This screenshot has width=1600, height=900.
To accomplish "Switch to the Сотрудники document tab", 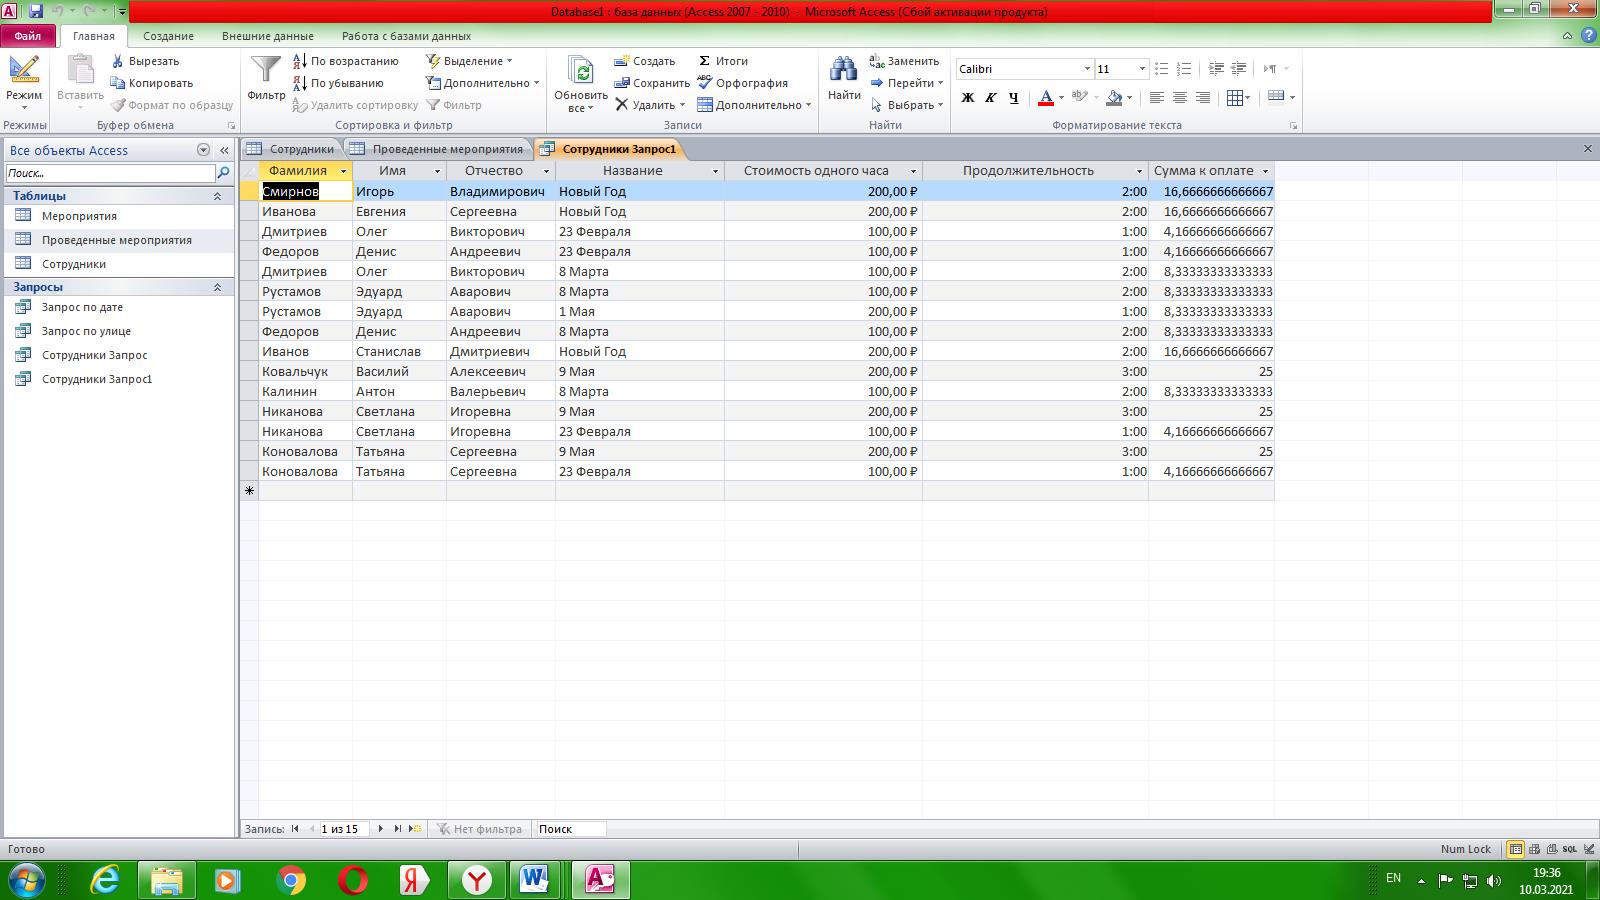I will point(291,149).
